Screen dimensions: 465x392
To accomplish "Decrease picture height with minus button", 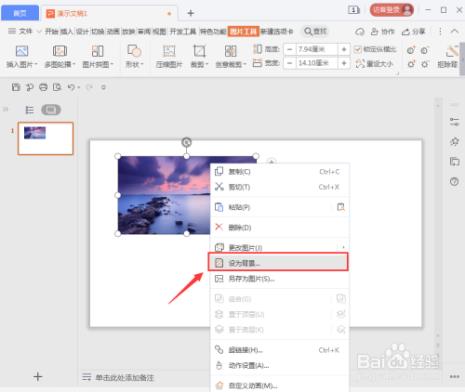I will (x=290, y=50).
